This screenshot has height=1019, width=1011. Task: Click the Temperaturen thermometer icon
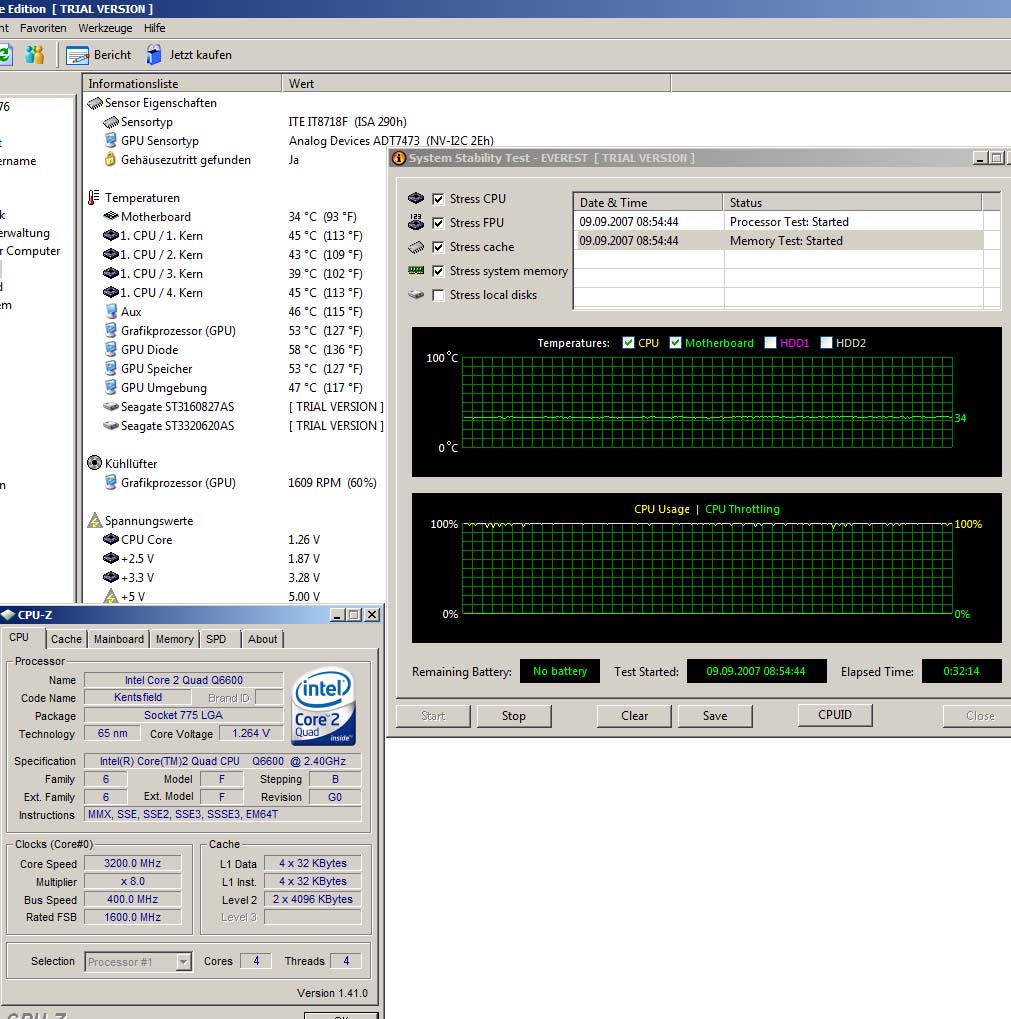pos(94,198)
